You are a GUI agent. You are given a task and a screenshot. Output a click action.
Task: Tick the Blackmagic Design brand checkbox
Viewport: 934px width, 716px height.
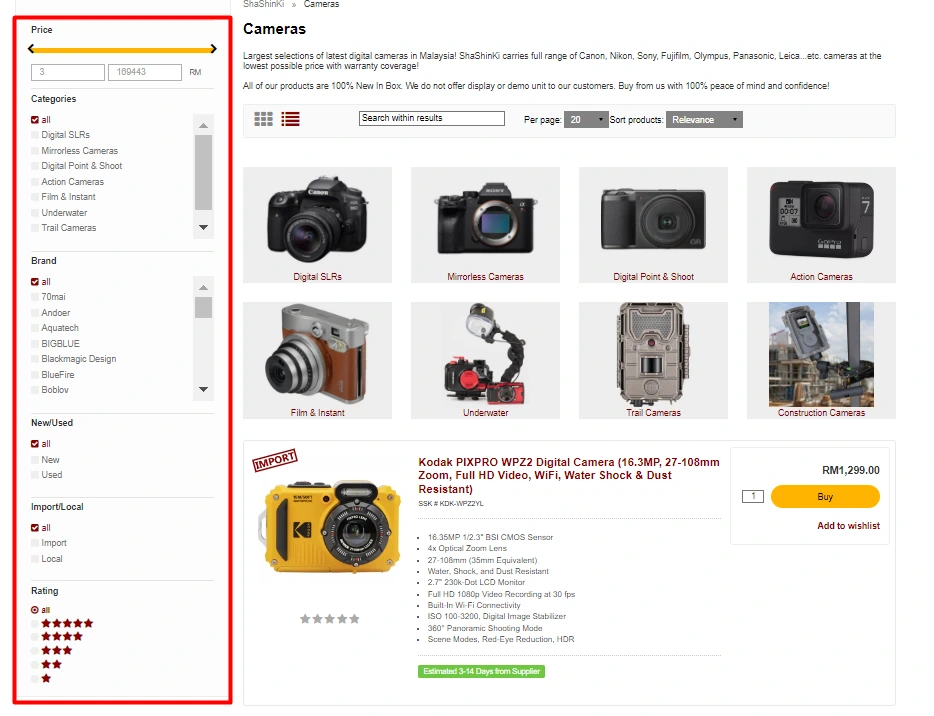tap(36, 359)
